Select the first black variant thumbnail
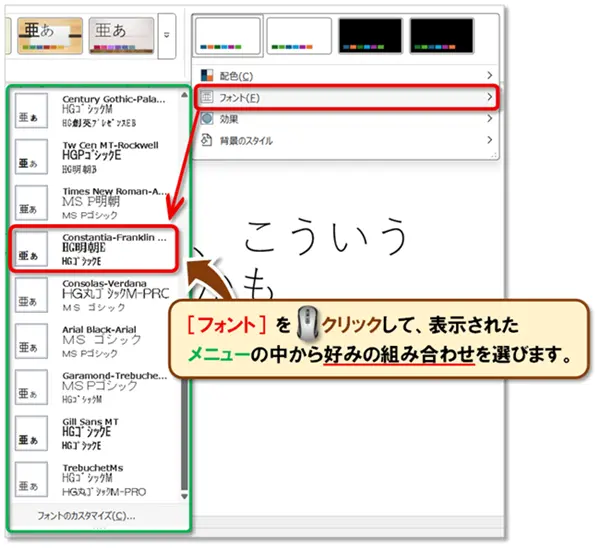 [x=370, y=36]
